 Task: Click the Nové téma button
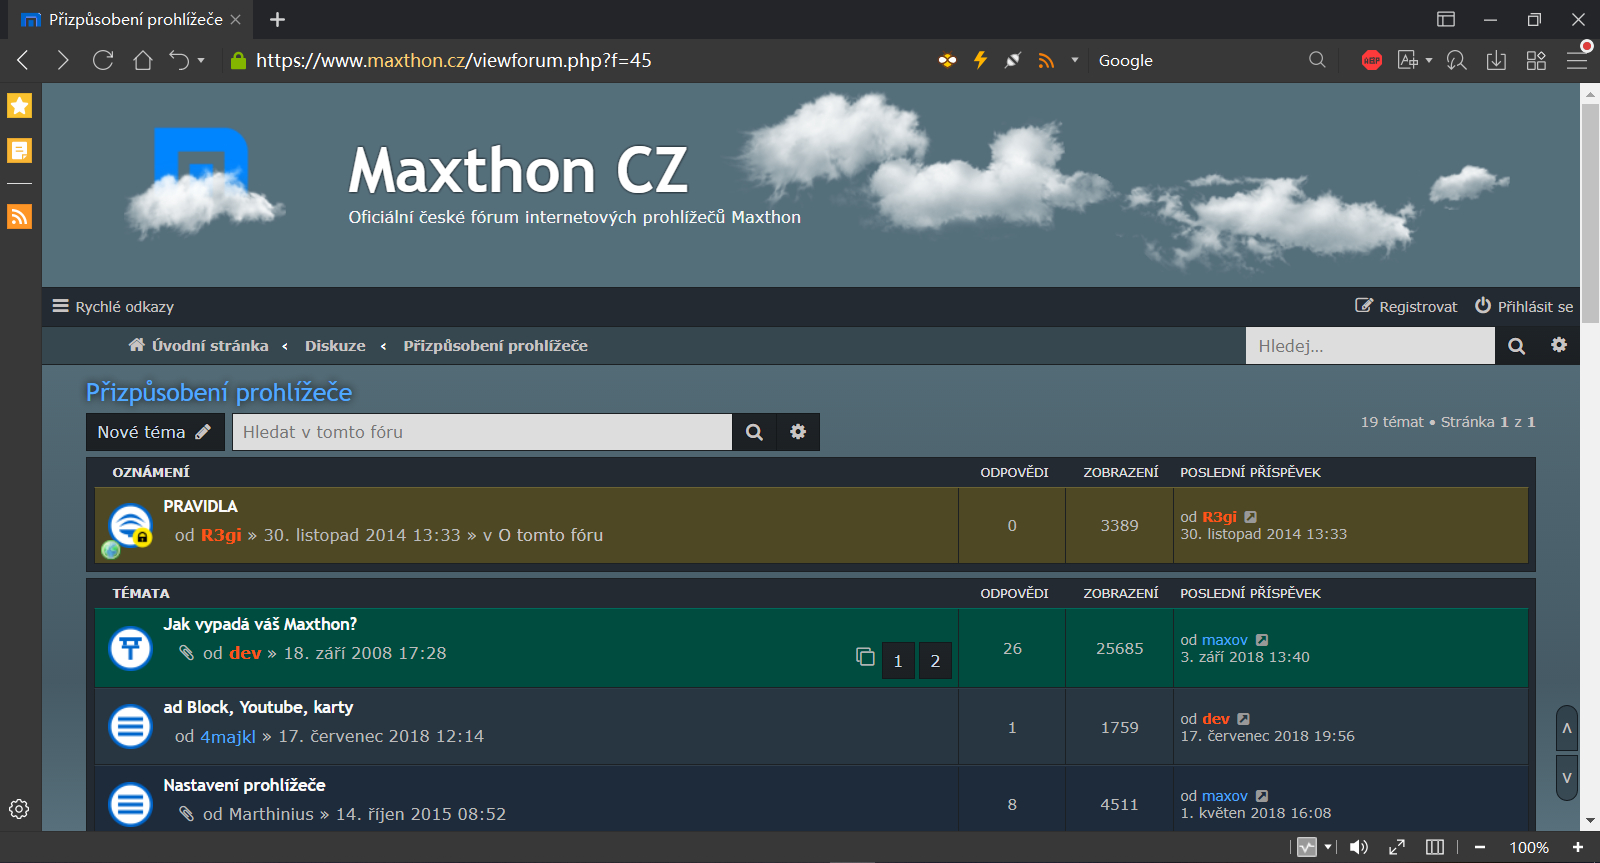coord(155,432)
